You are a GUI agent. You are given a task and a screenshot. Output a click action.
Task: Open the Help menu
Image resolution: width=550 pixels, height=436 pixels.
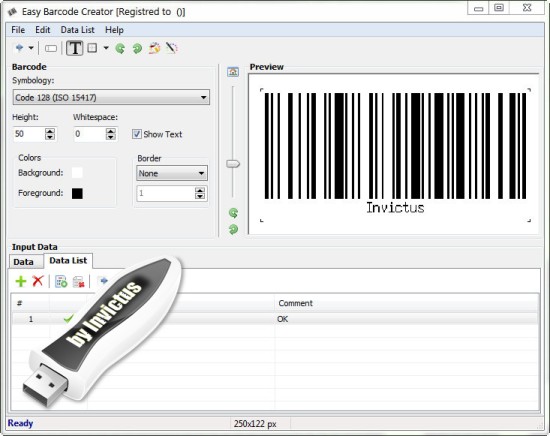click(114, 30)
